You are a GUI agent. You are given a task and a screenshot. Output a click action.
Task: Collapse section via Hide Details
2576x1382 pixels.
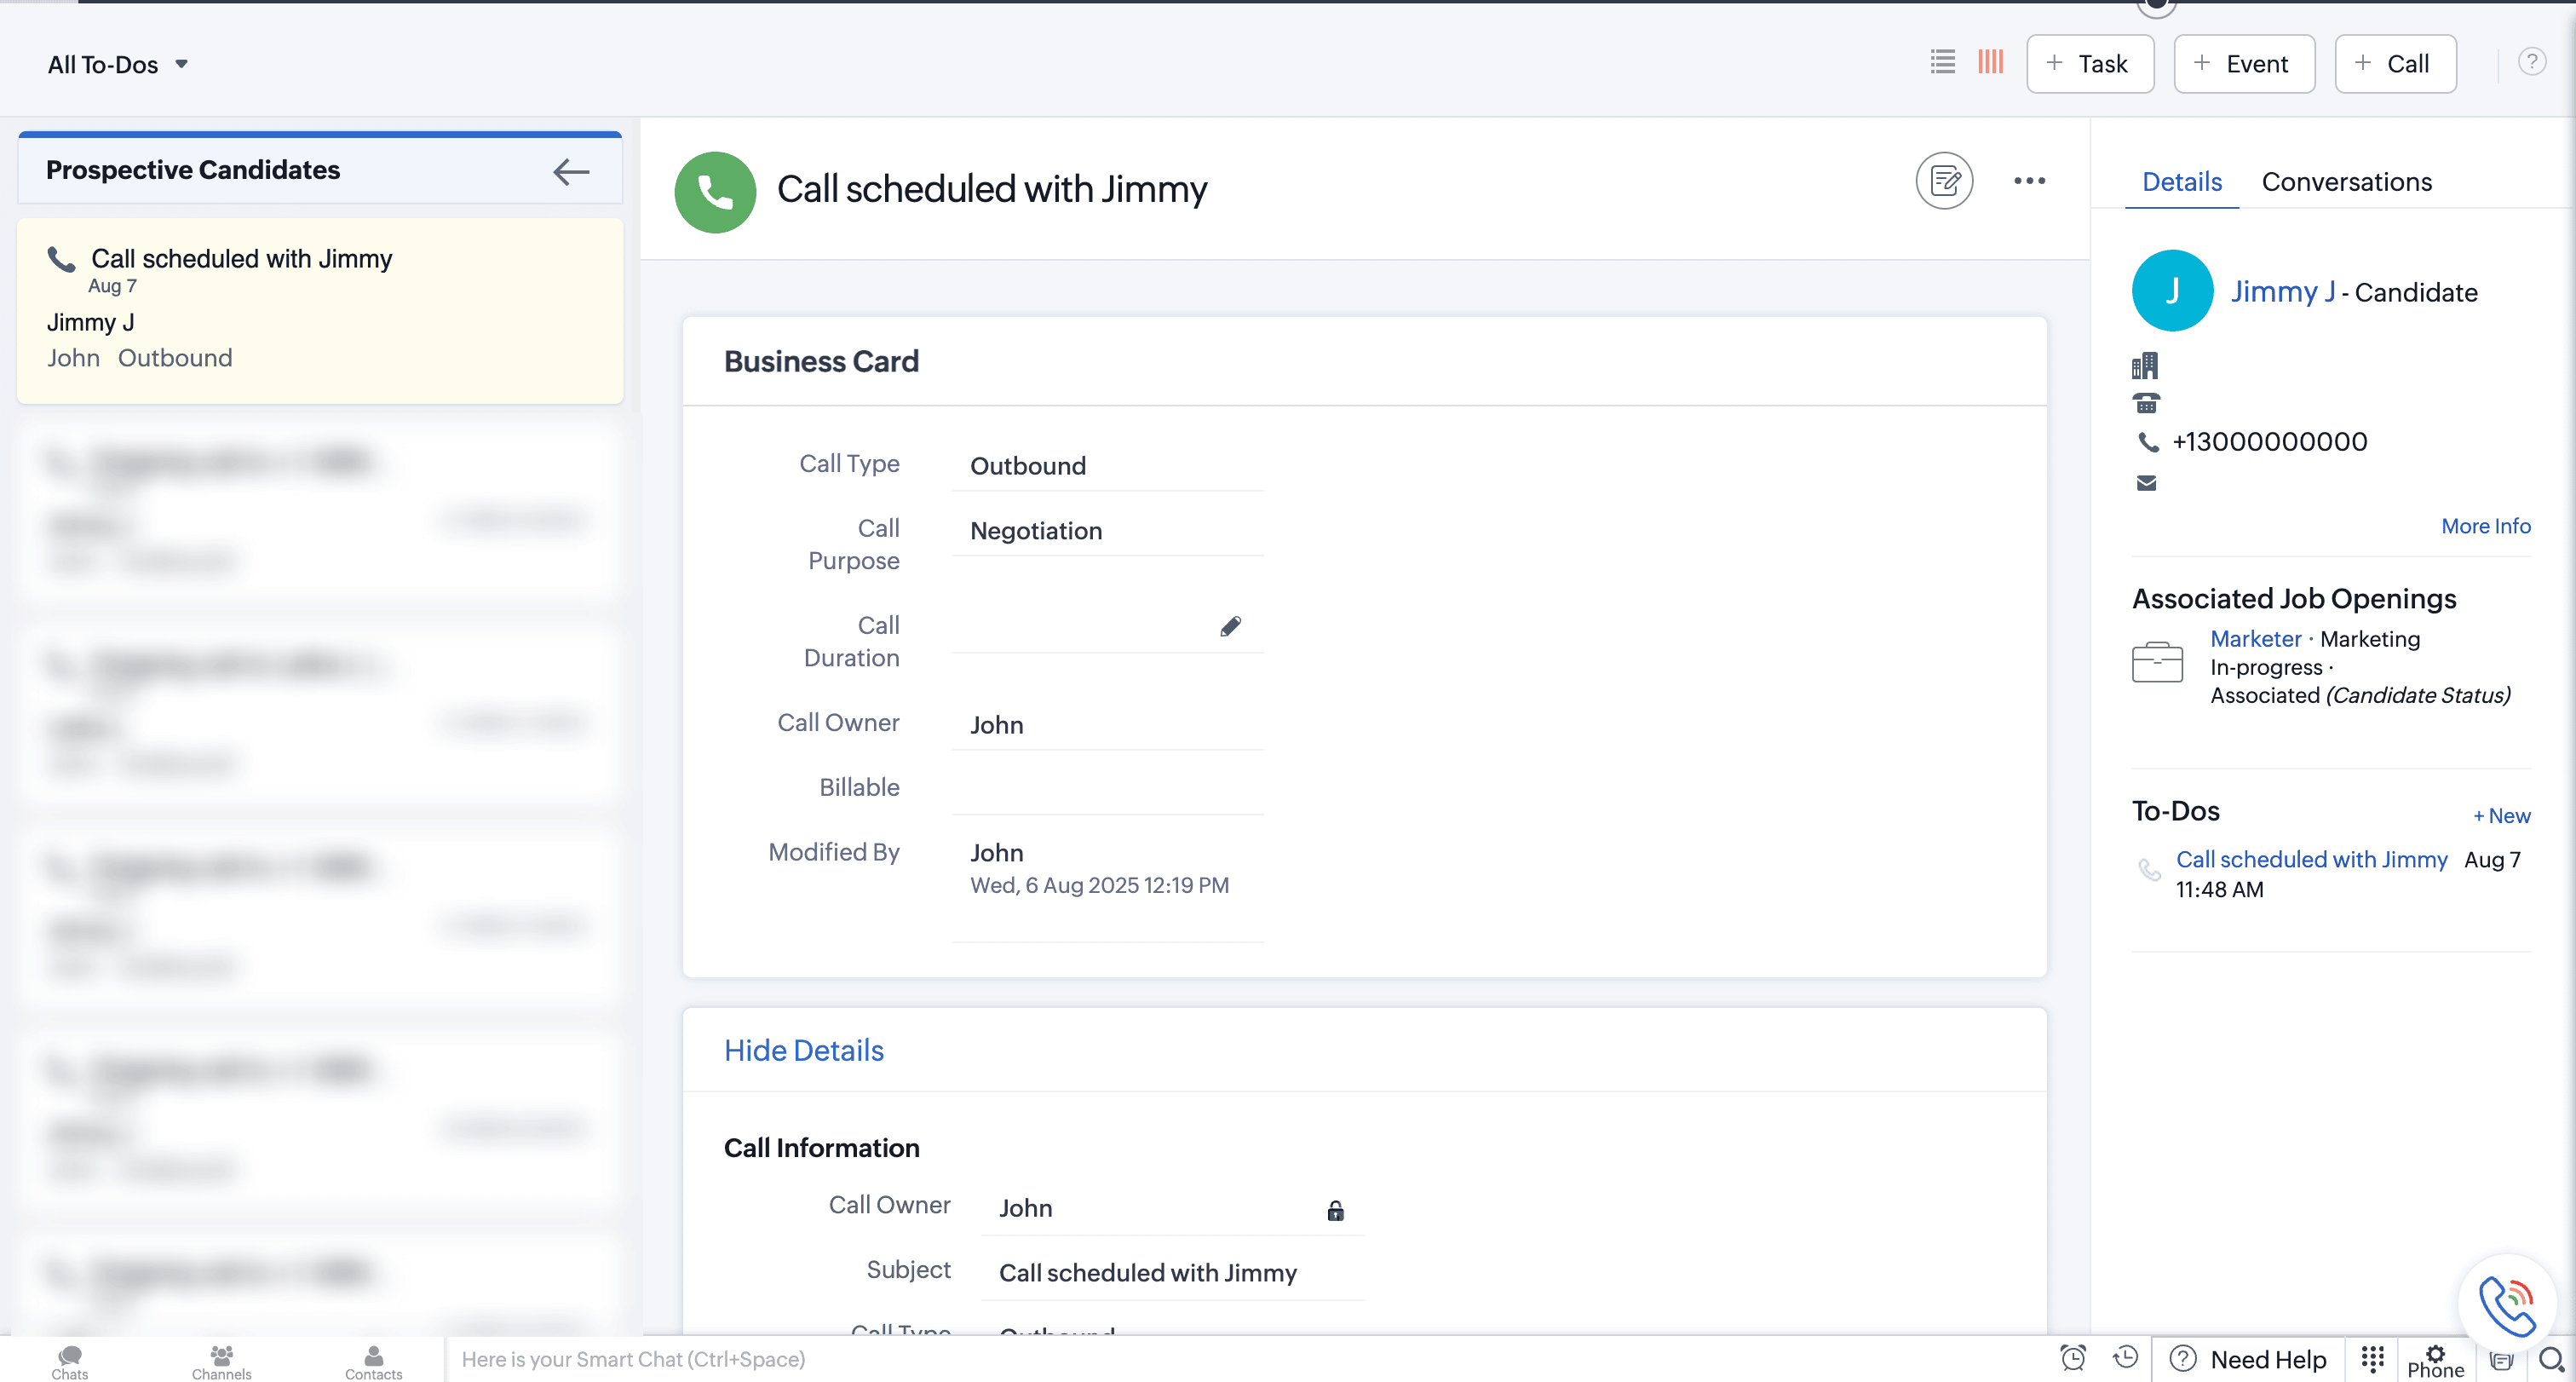click(803, 1050)
